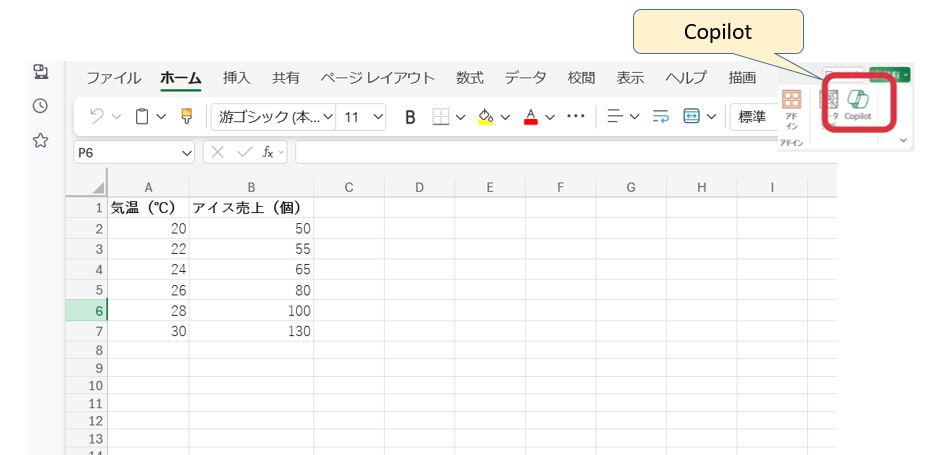Viewport: 931px width, 455px height.
Task: Select the cell containing 28
Action: 148,311
